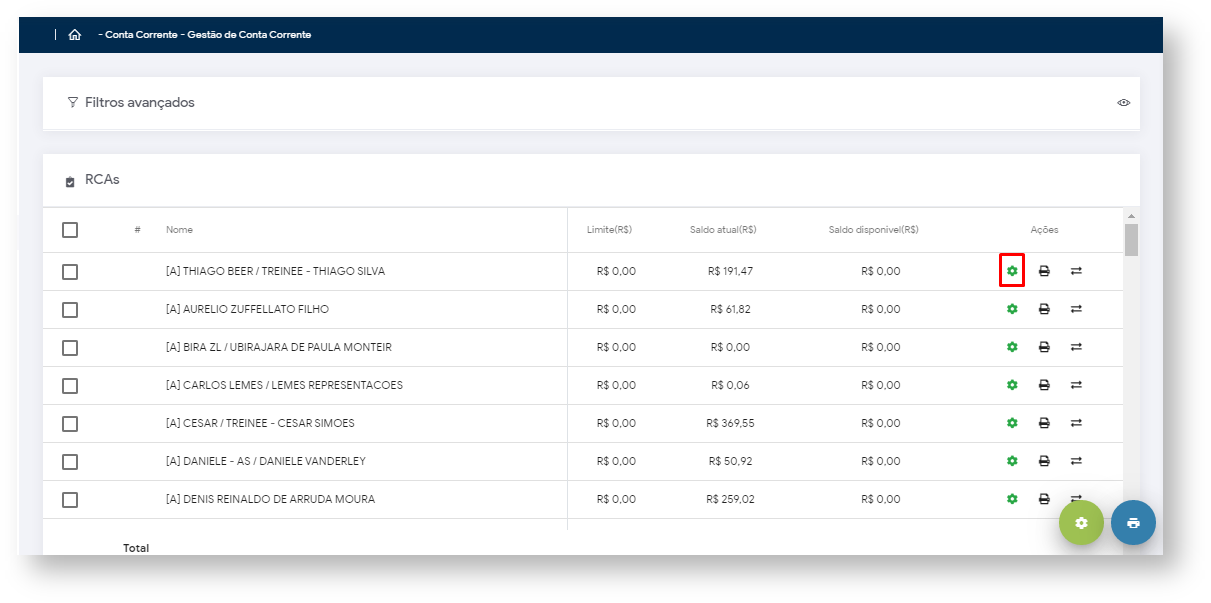Click saldo atual value R$ 259,02
This screenshot has width=1211, height=603.
[x=730, y=499]
